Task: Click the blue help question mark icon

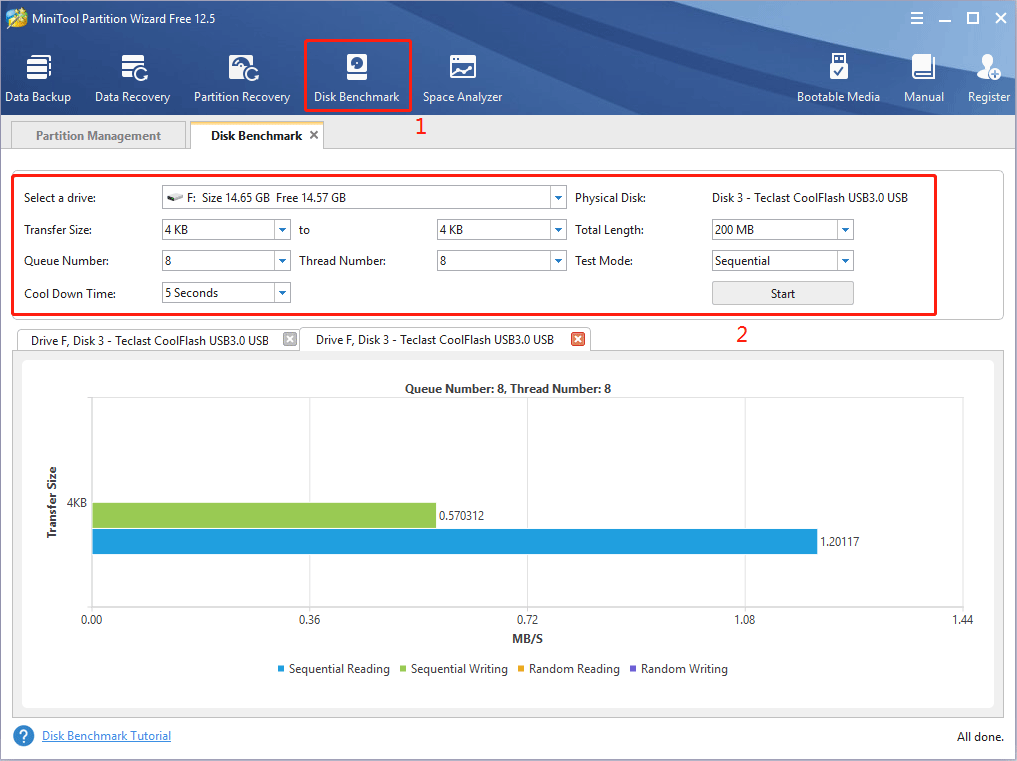Action: coord(24,736)
